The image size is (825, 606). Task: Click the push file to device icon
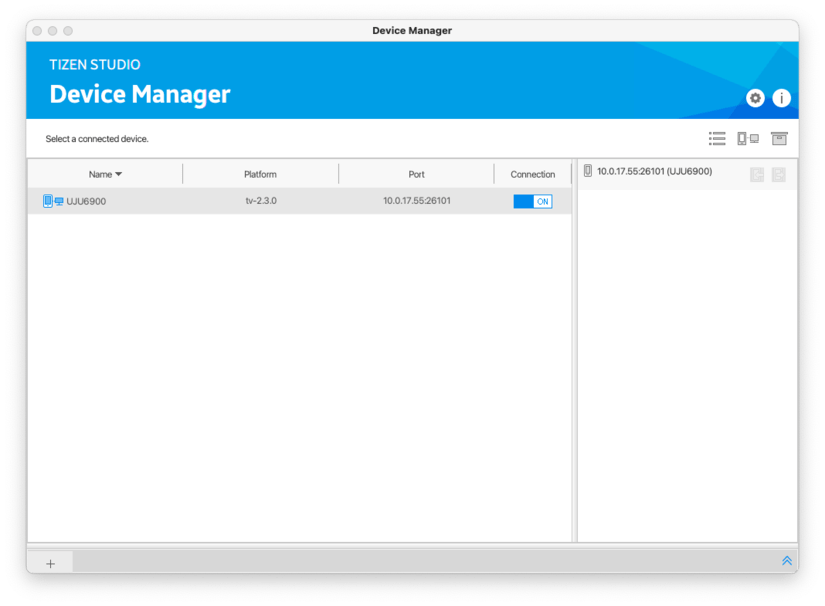[x=779, y=175]
